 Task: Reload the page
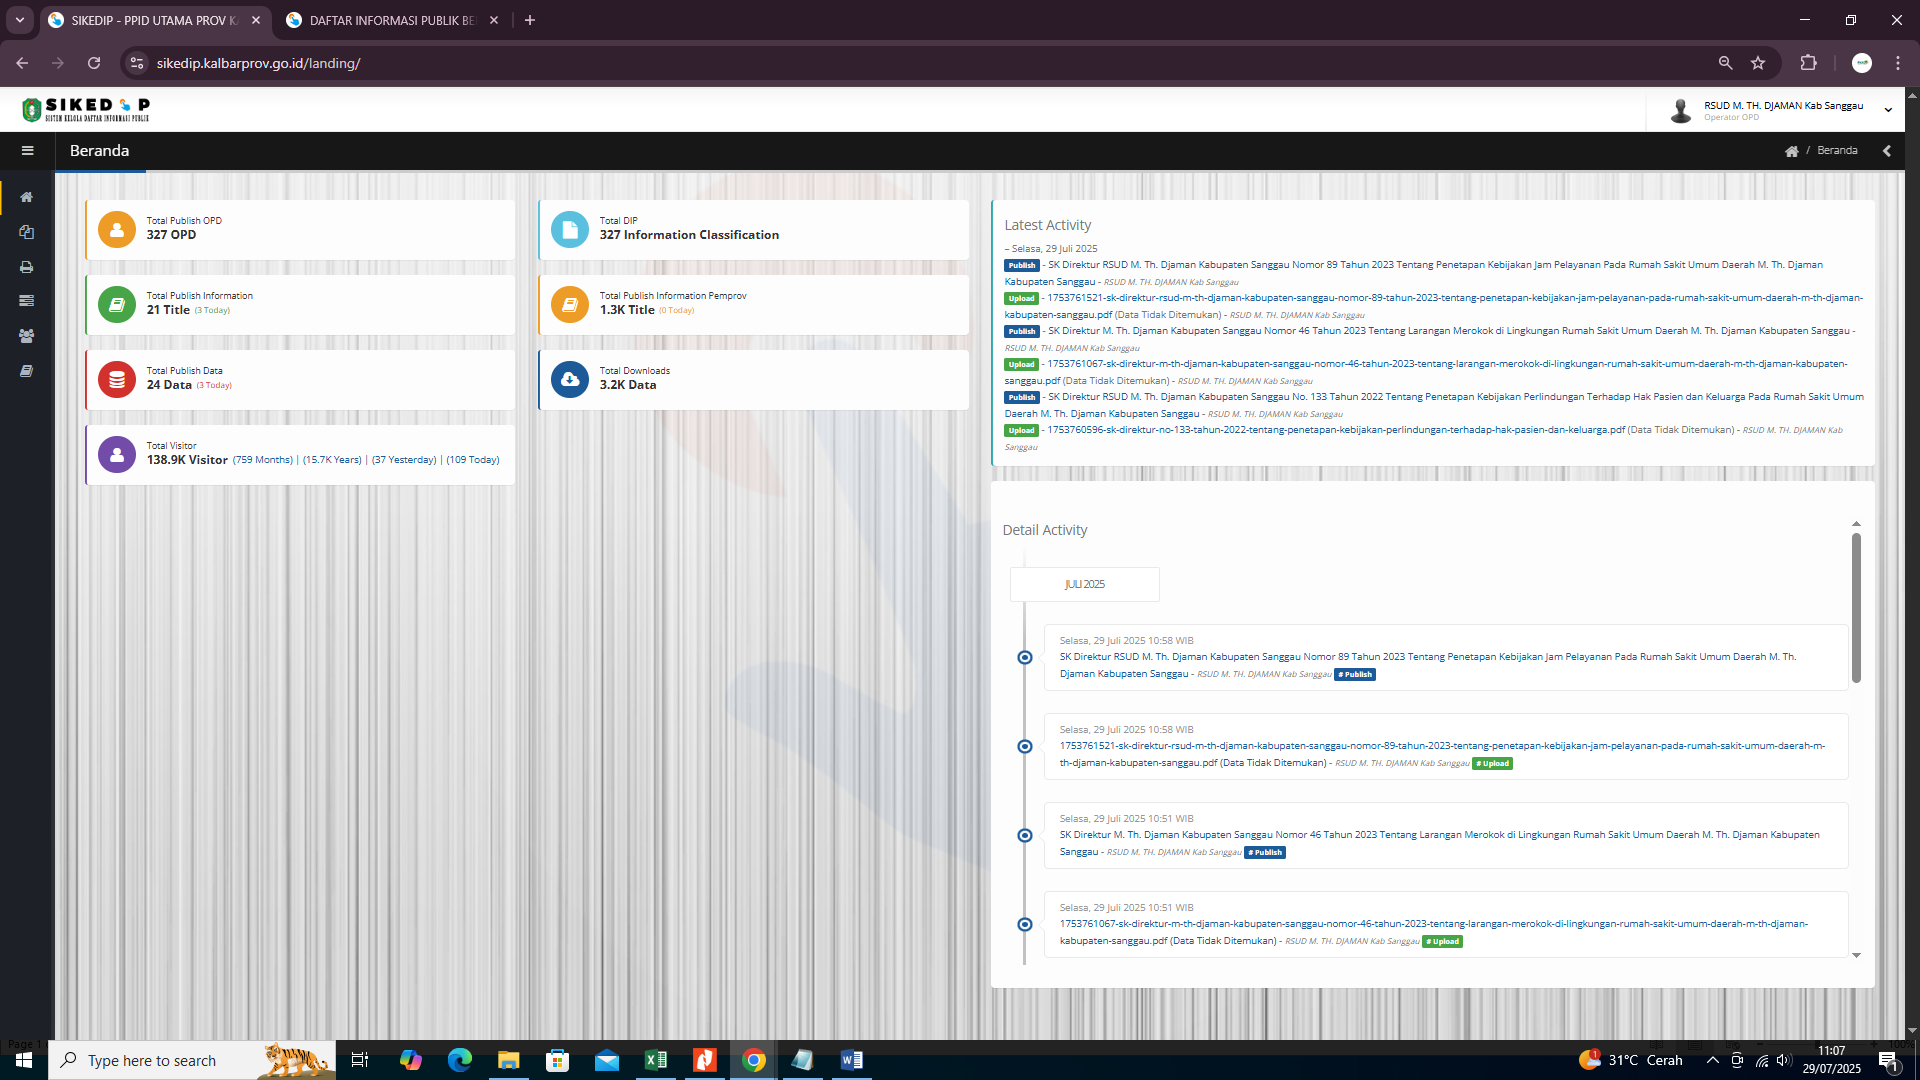tap(94, 63)
